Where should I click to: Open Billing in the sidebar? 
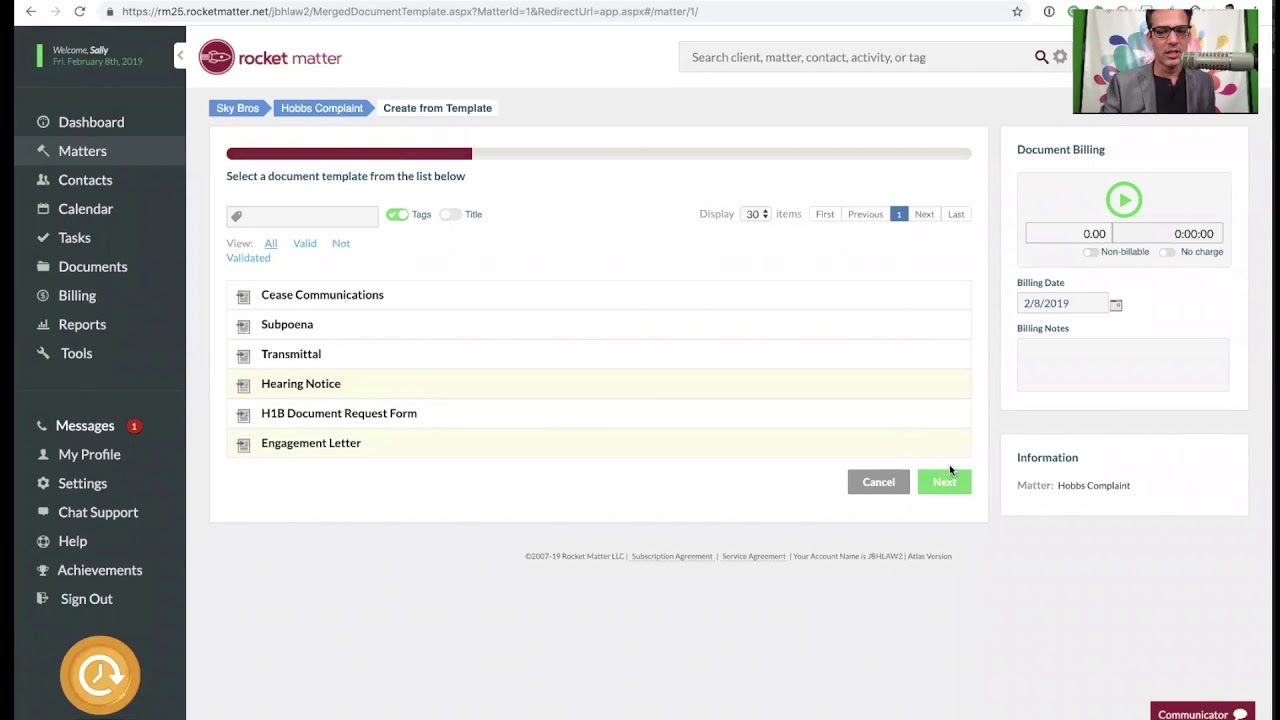point(77,296)
